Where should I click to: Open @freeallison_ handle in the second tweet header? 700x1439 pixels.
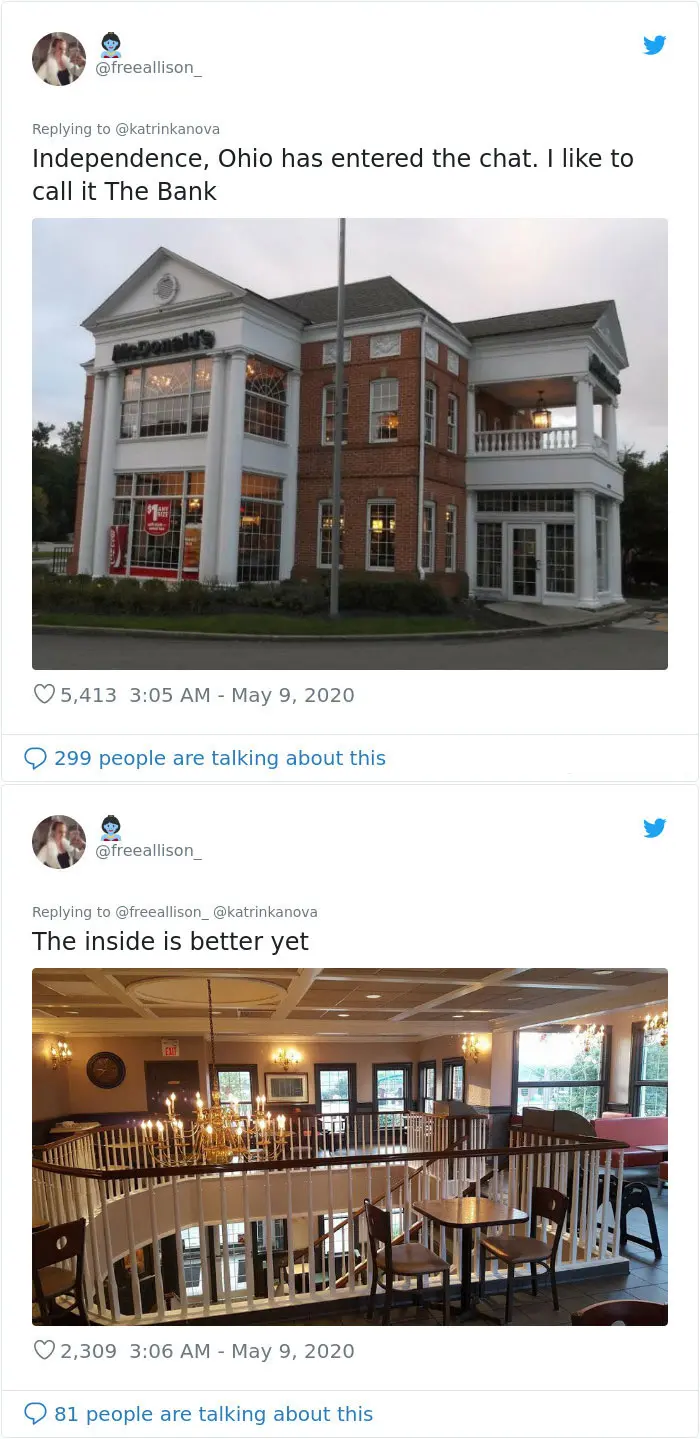(x=148, y=851)
